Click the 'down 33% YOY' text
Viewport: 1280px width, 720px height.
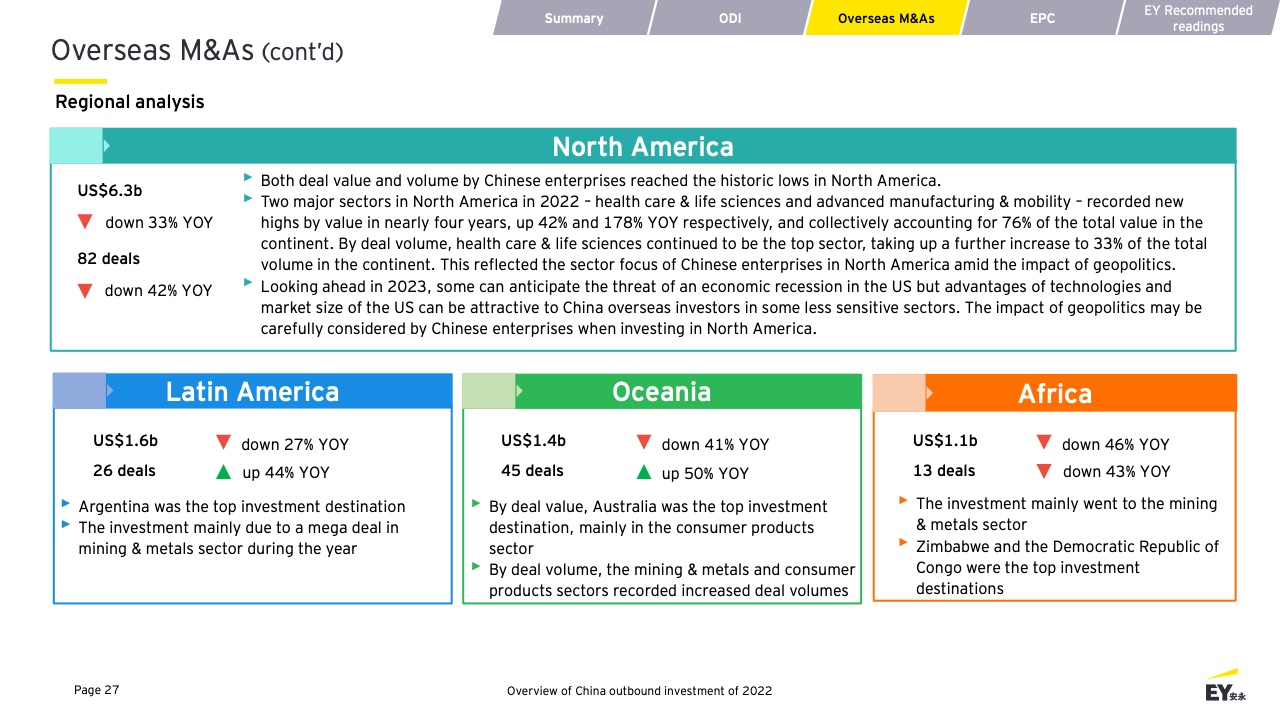pos(159,223)
